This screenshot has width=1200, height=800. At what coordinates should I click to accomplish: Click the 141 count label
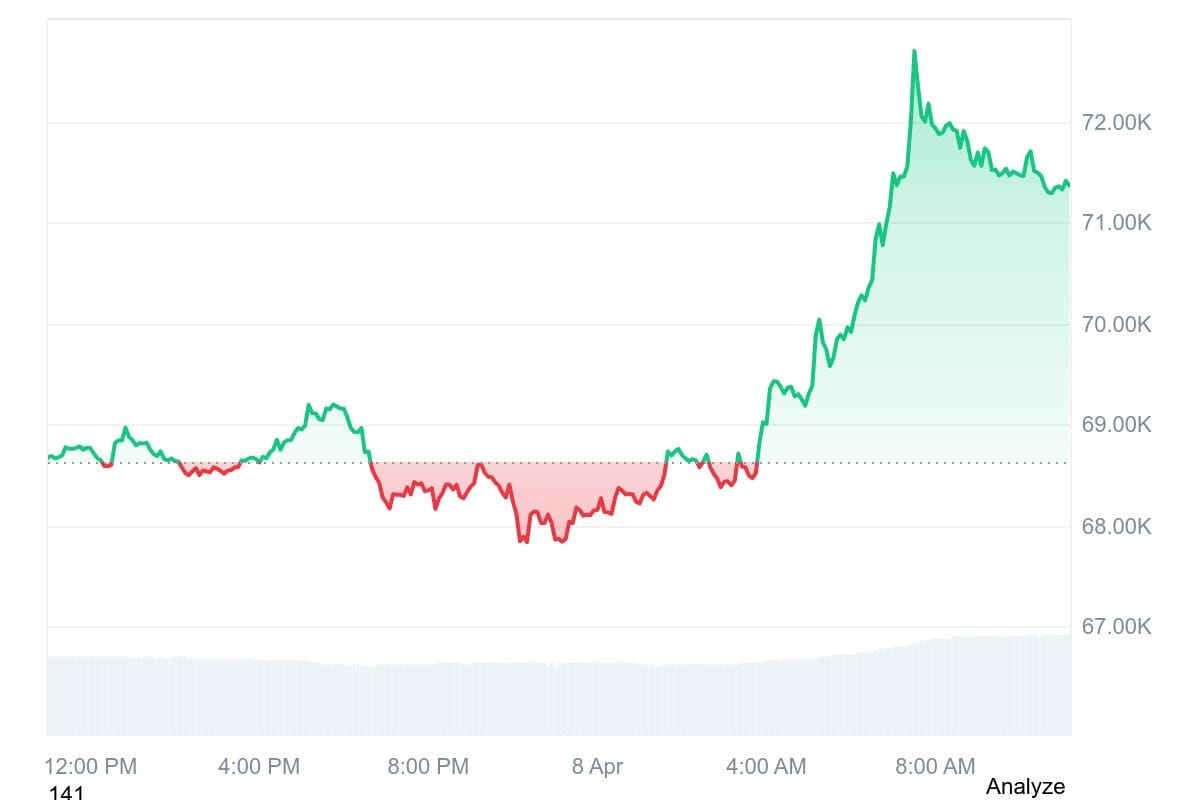(x=66, y=794)
